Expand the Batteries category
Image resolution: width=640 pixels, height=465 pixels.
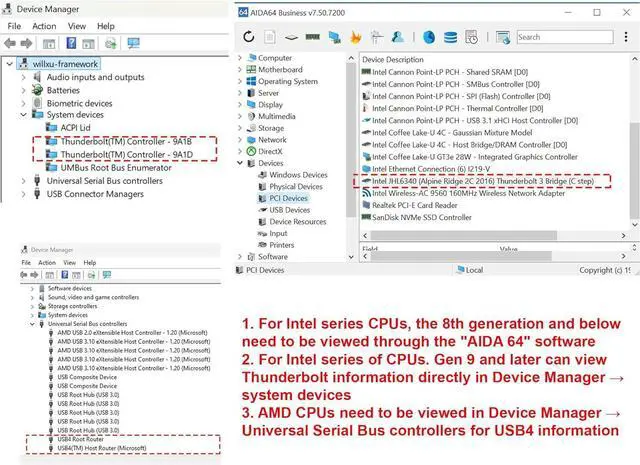coord(24,90)
